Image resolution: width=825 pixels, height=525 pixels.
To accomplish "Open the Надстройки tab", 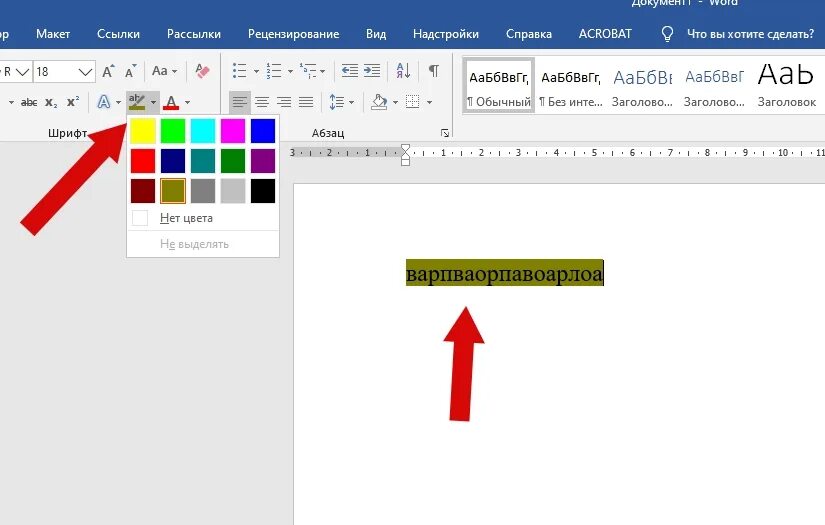I will point(446,34).
